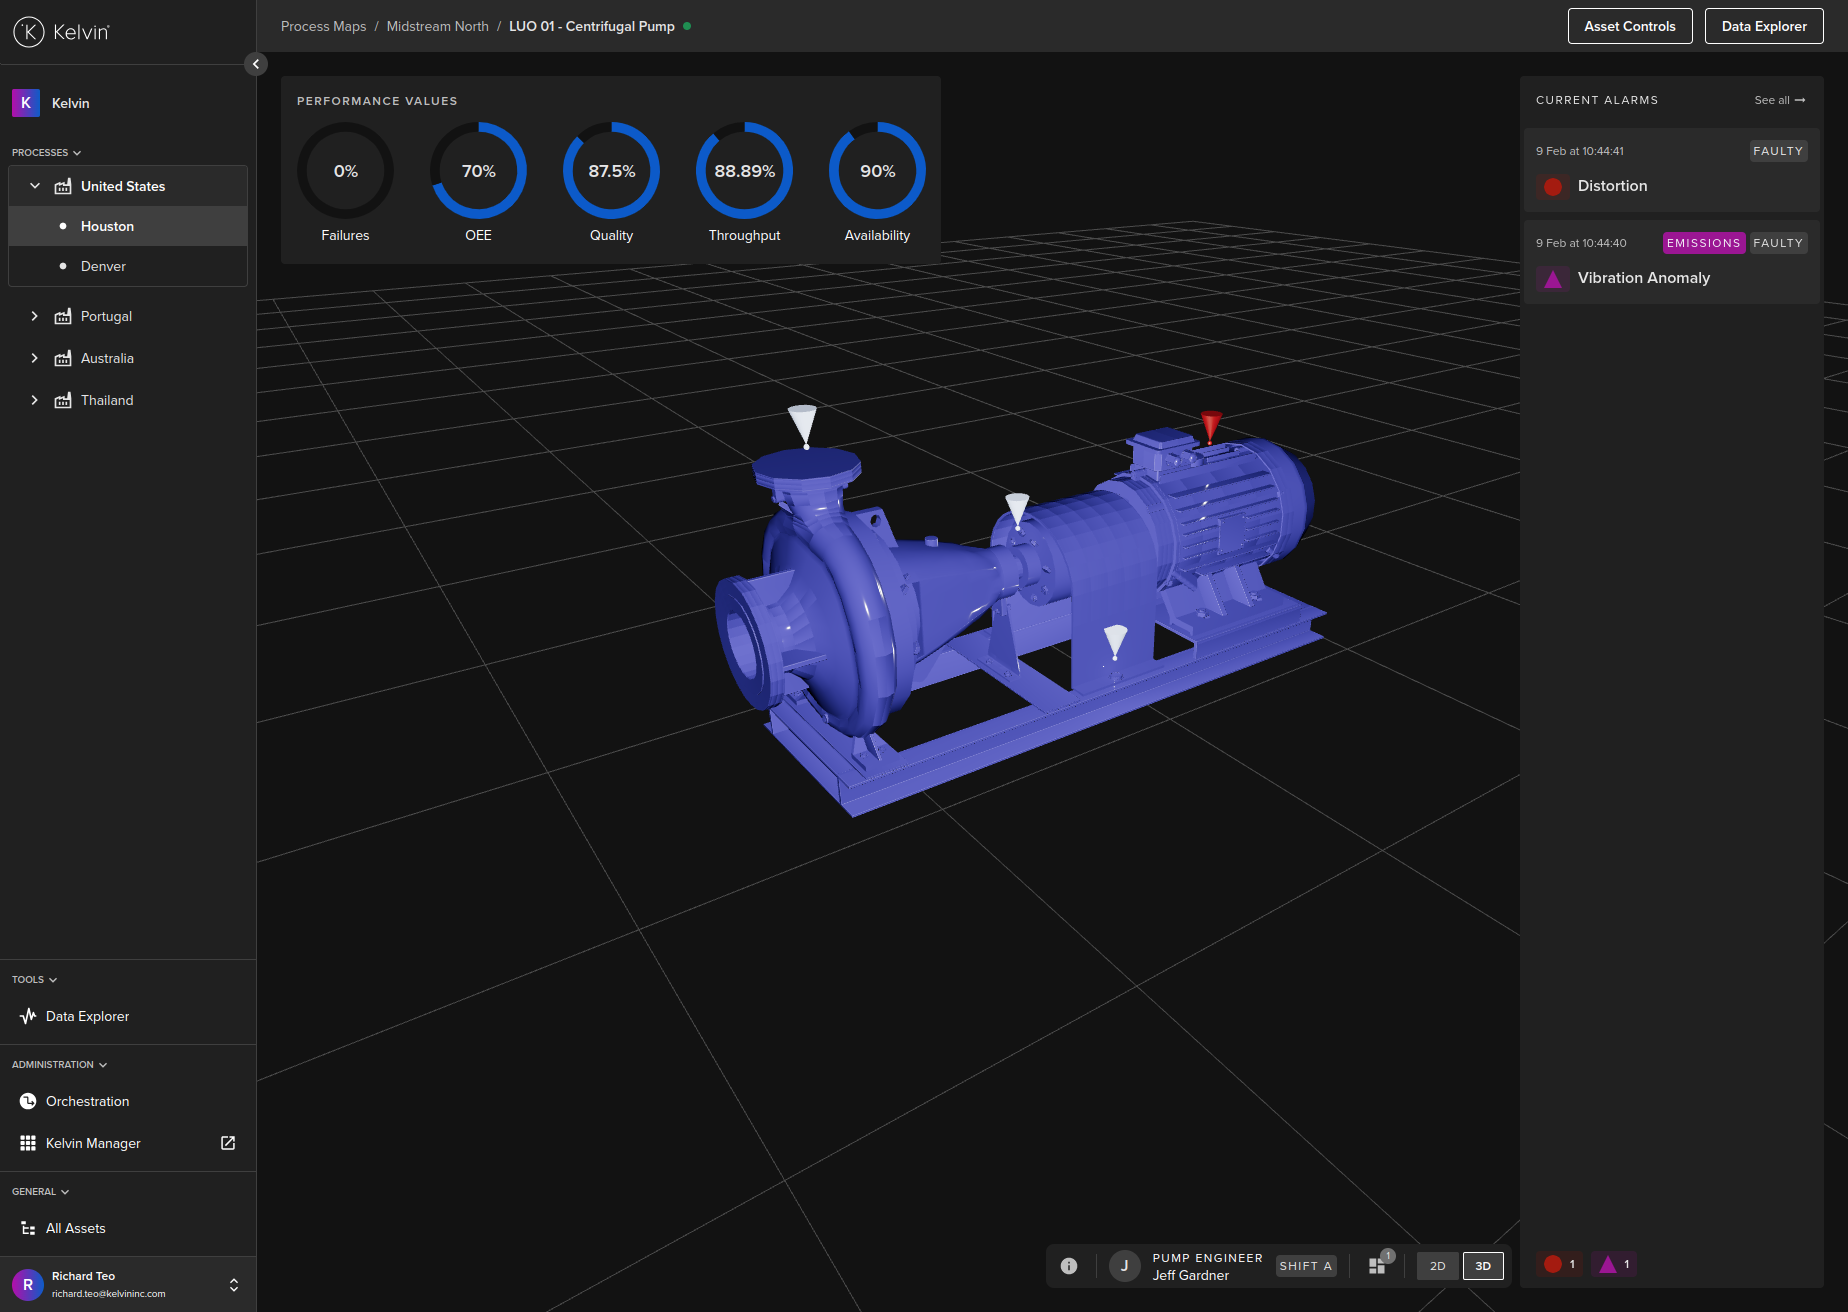Switch the view to 2D mode
The height and width of the screenshot is (1312, 1848).
pos(1436,1265)
